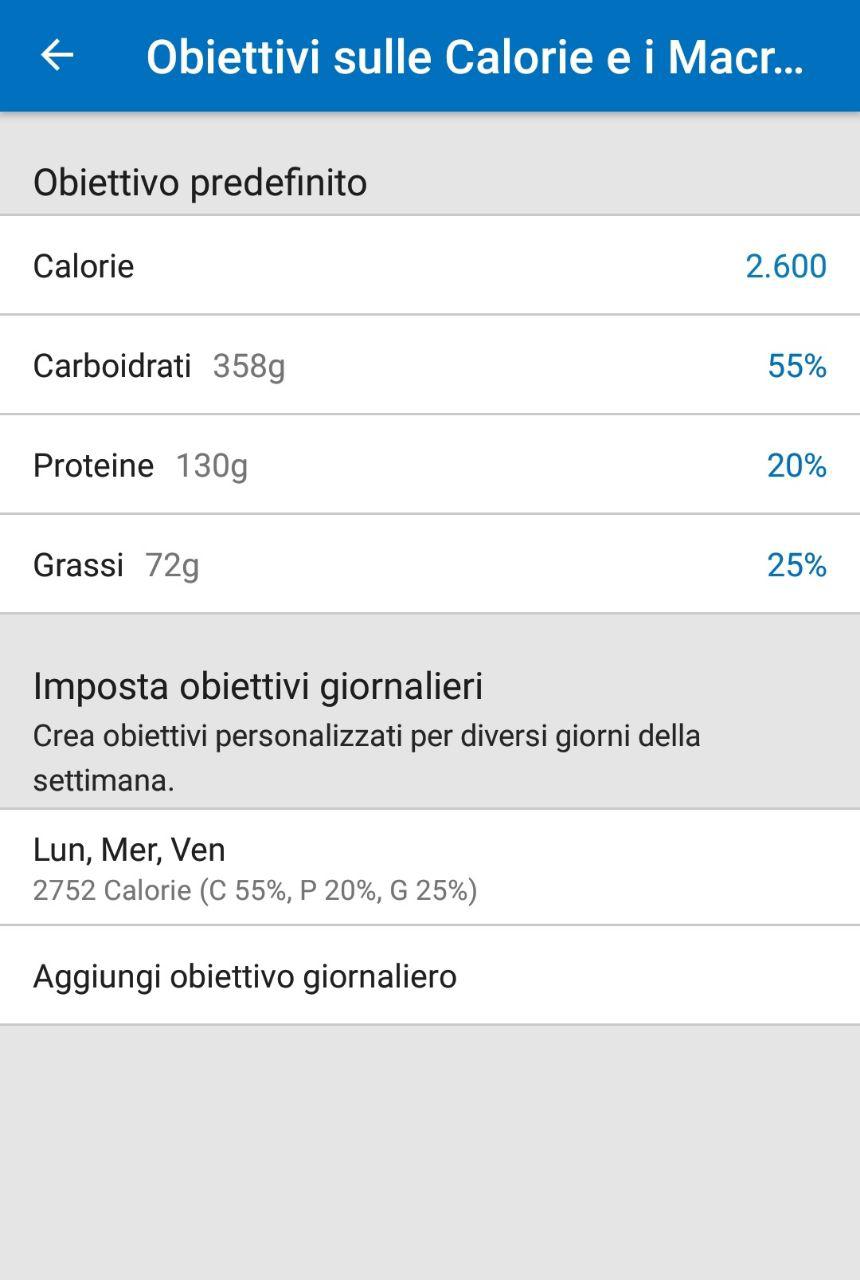Change the 55% carbohydrate percentage
Screen dimensions: 860x1280
click(x=796, y=366)
